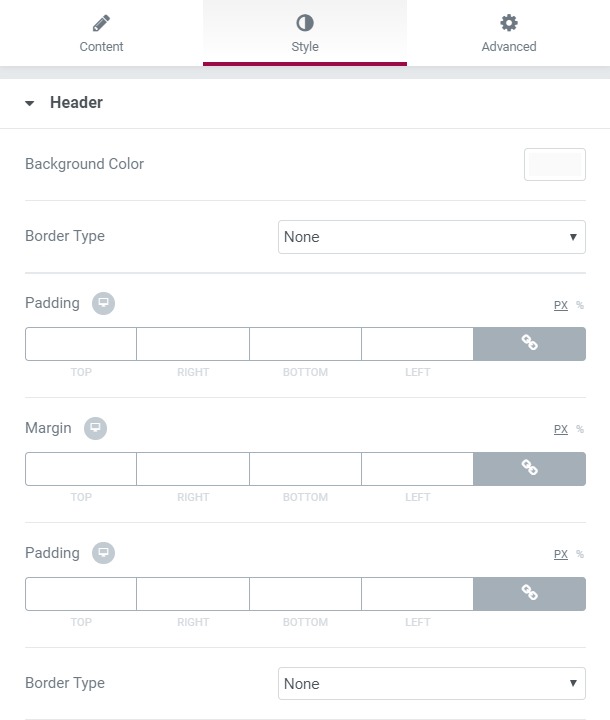Open responsive device icon beside first Padding
Screen dimensions: 610x720
(x=103, y=303)
